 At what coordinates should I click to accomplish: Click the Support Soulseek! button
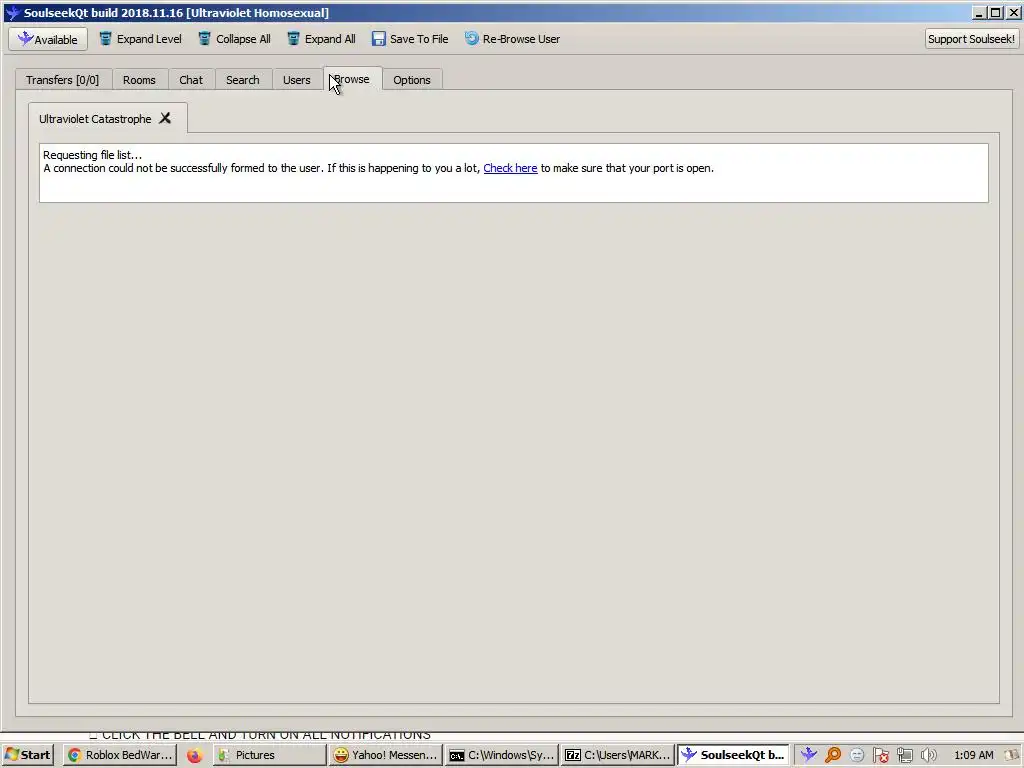pos(971,39)
